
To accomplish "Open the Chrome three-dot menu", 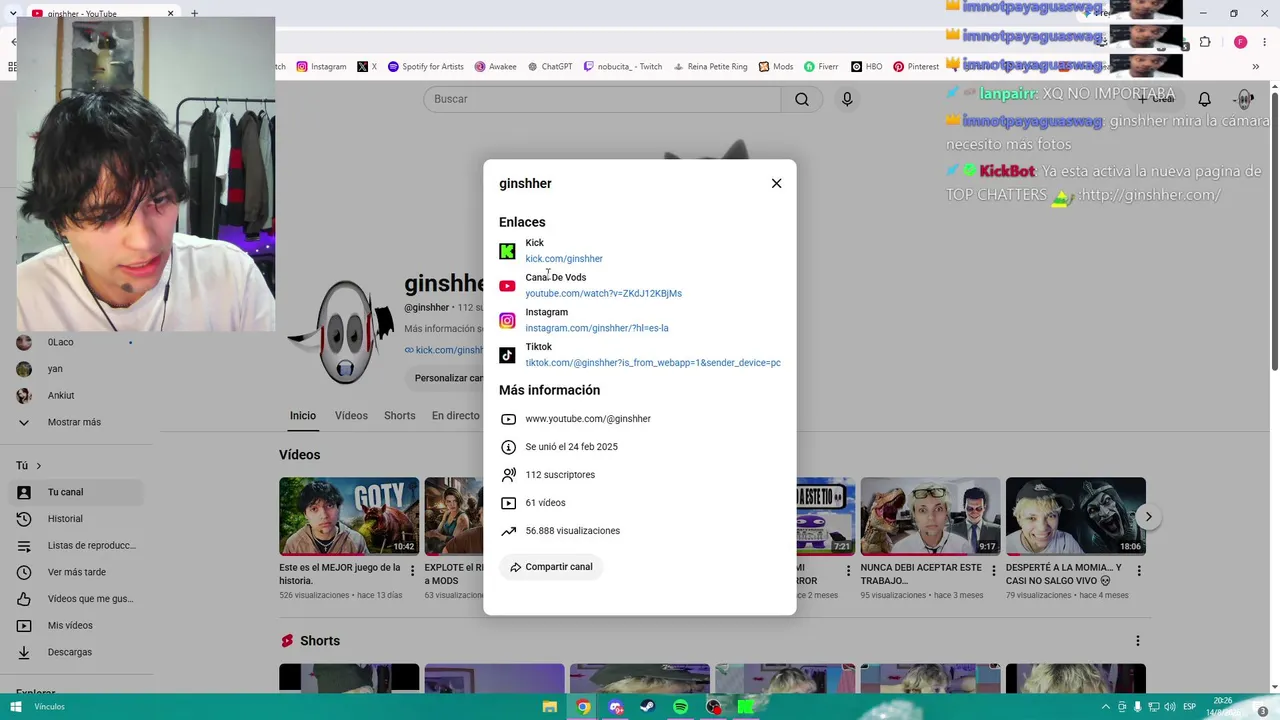I will [x=1265, y=42].
